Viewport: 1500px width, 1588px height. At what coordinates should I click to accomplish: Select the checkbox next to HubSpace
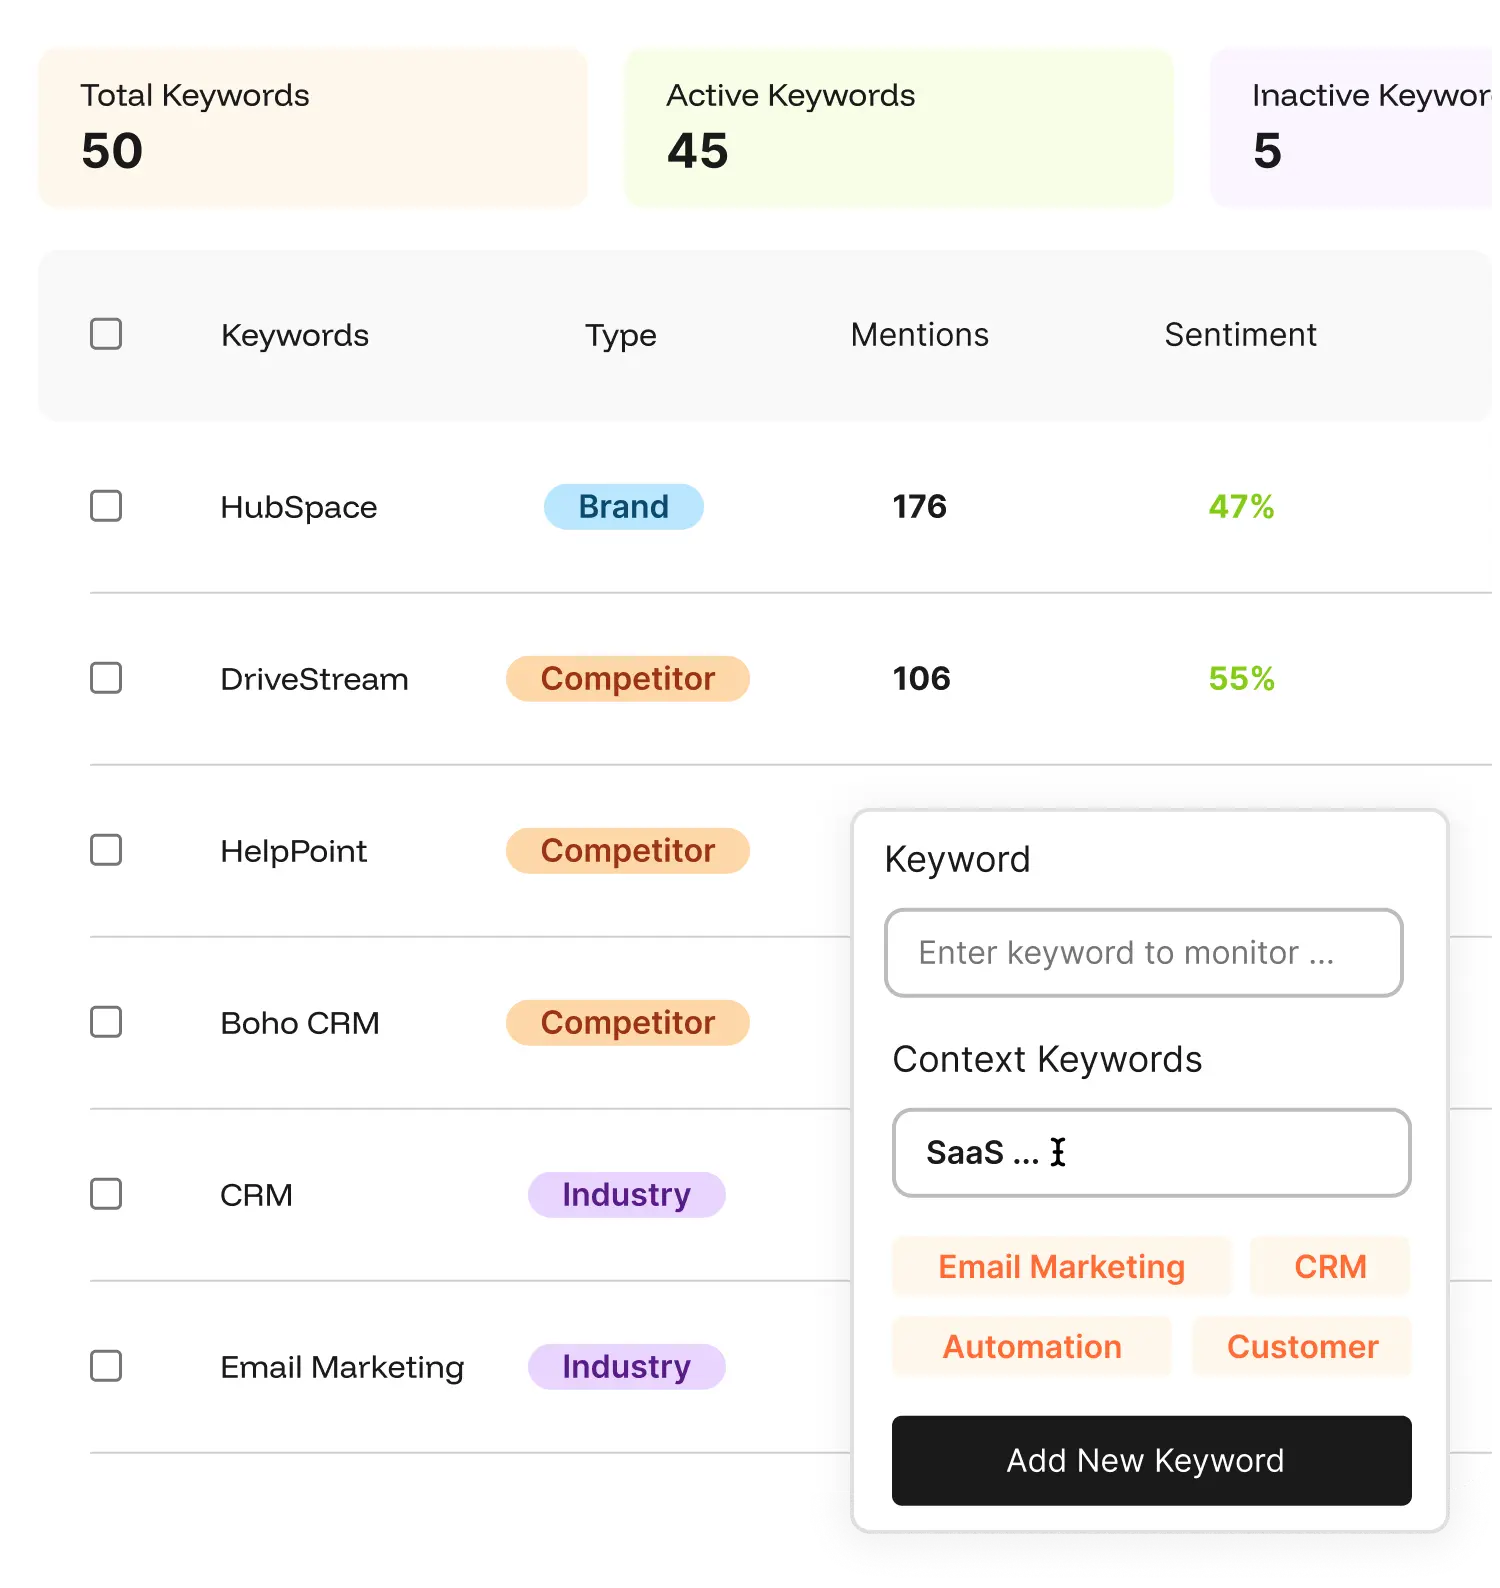tap(105, 507)
